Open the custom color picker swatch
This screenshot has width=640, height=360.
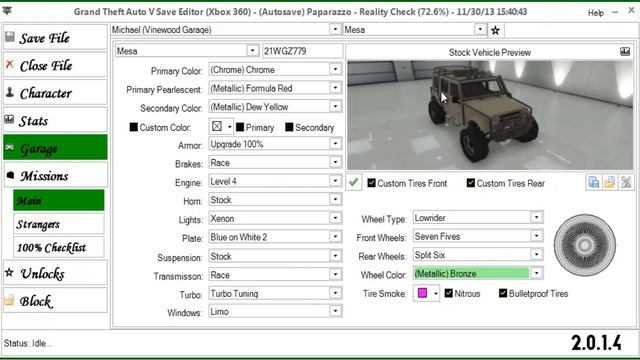point(217,127)
